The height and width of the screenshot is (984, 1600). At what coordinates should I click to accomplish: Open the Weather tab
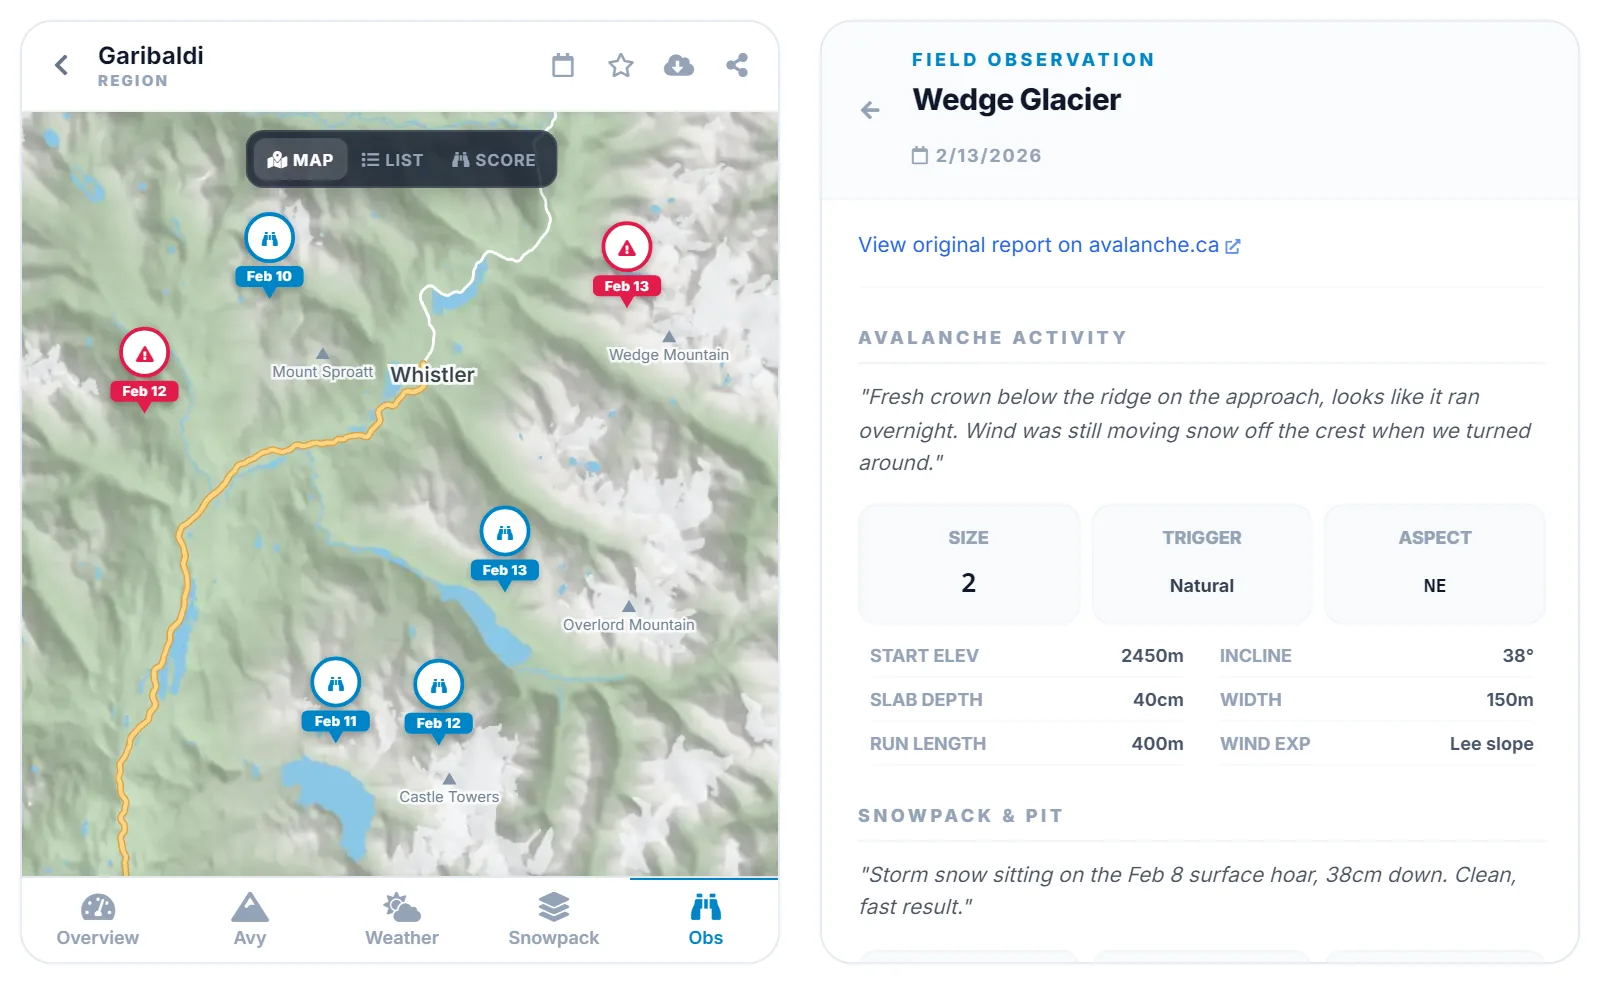[x=402, y=920]
